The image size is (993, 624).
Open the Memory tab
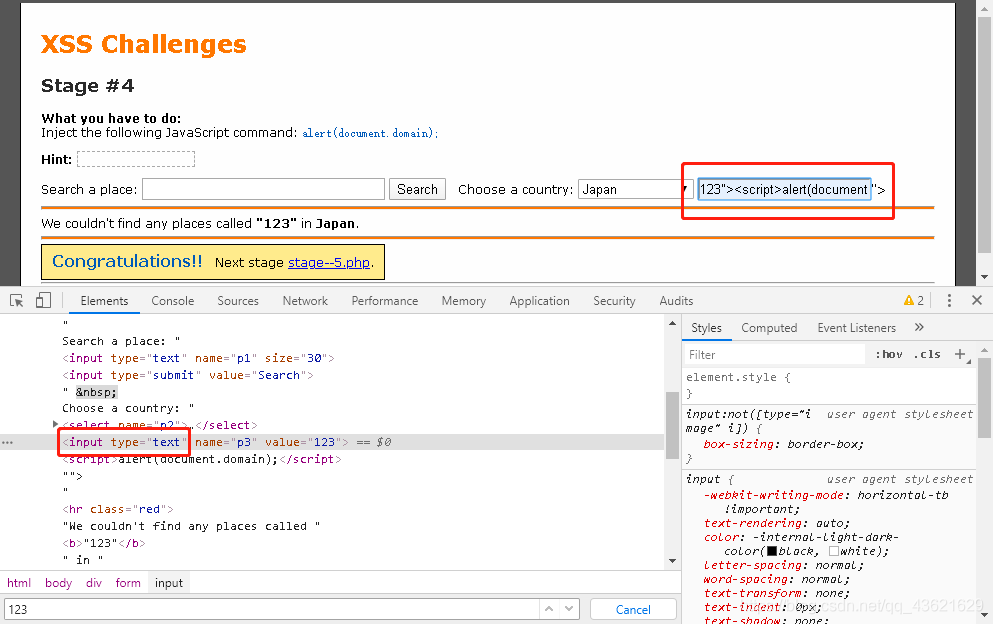pyautogui.click(x=464, y=301)
